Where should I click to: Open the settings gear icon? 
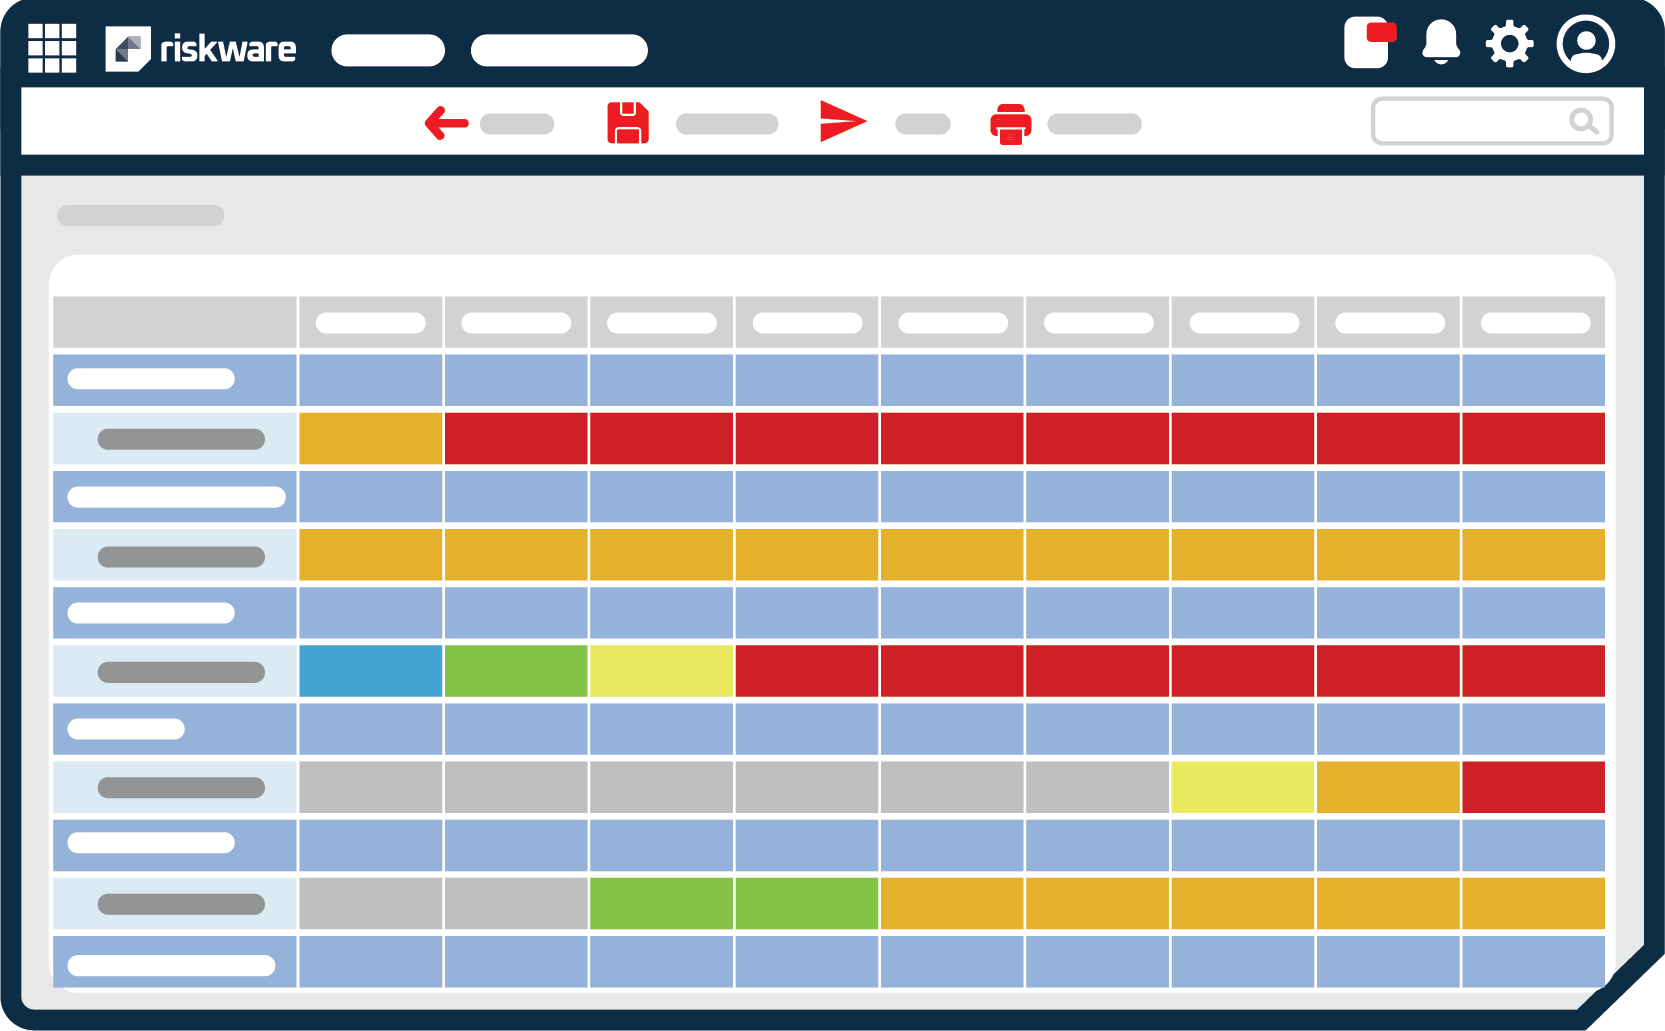pos(1509,44)
